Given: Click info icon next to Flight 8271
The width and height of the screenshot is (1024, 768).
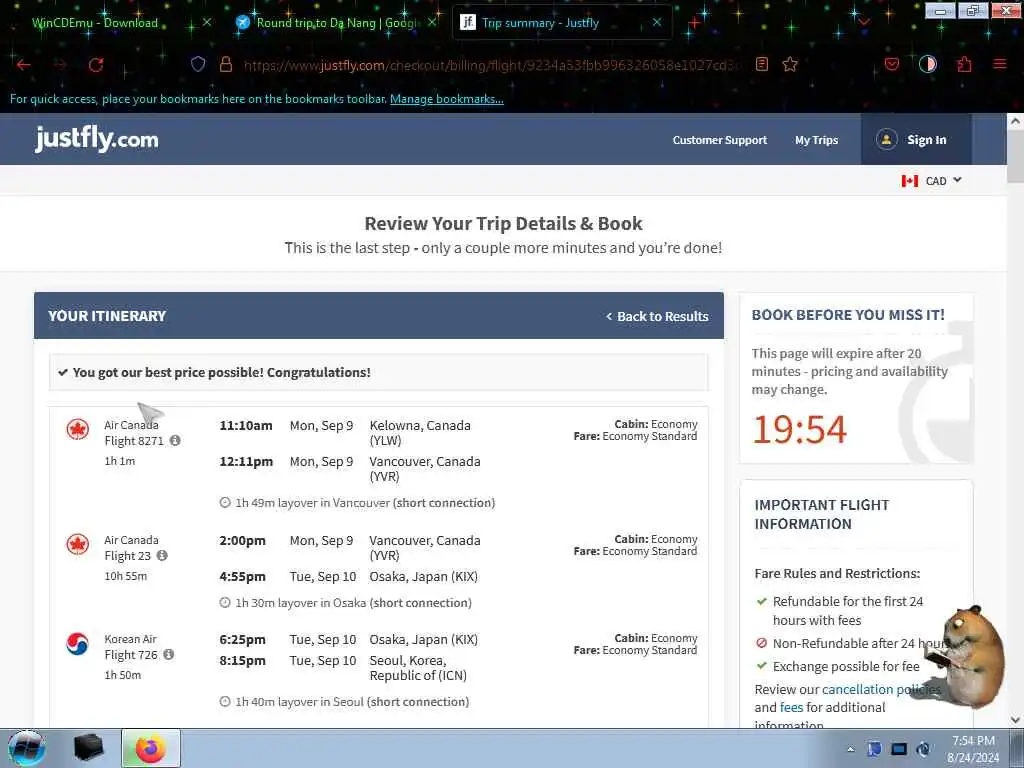Looking at the screenshot, I should coord(175,440).
